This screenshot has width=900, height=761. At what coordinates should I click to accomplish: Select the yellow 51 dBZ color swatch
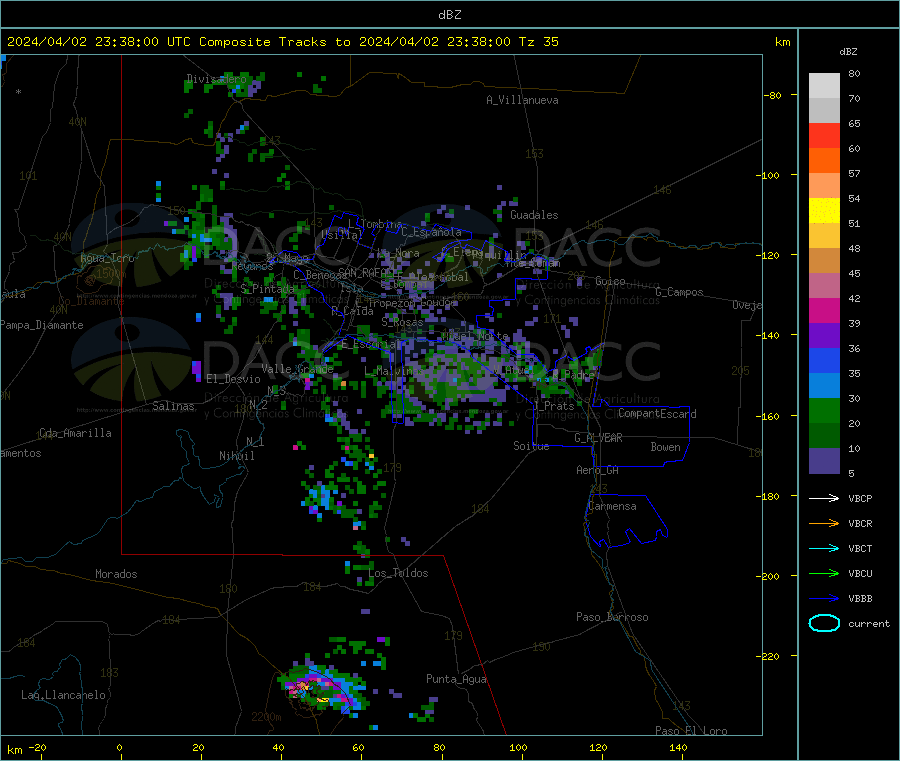(x=824, y=211)
